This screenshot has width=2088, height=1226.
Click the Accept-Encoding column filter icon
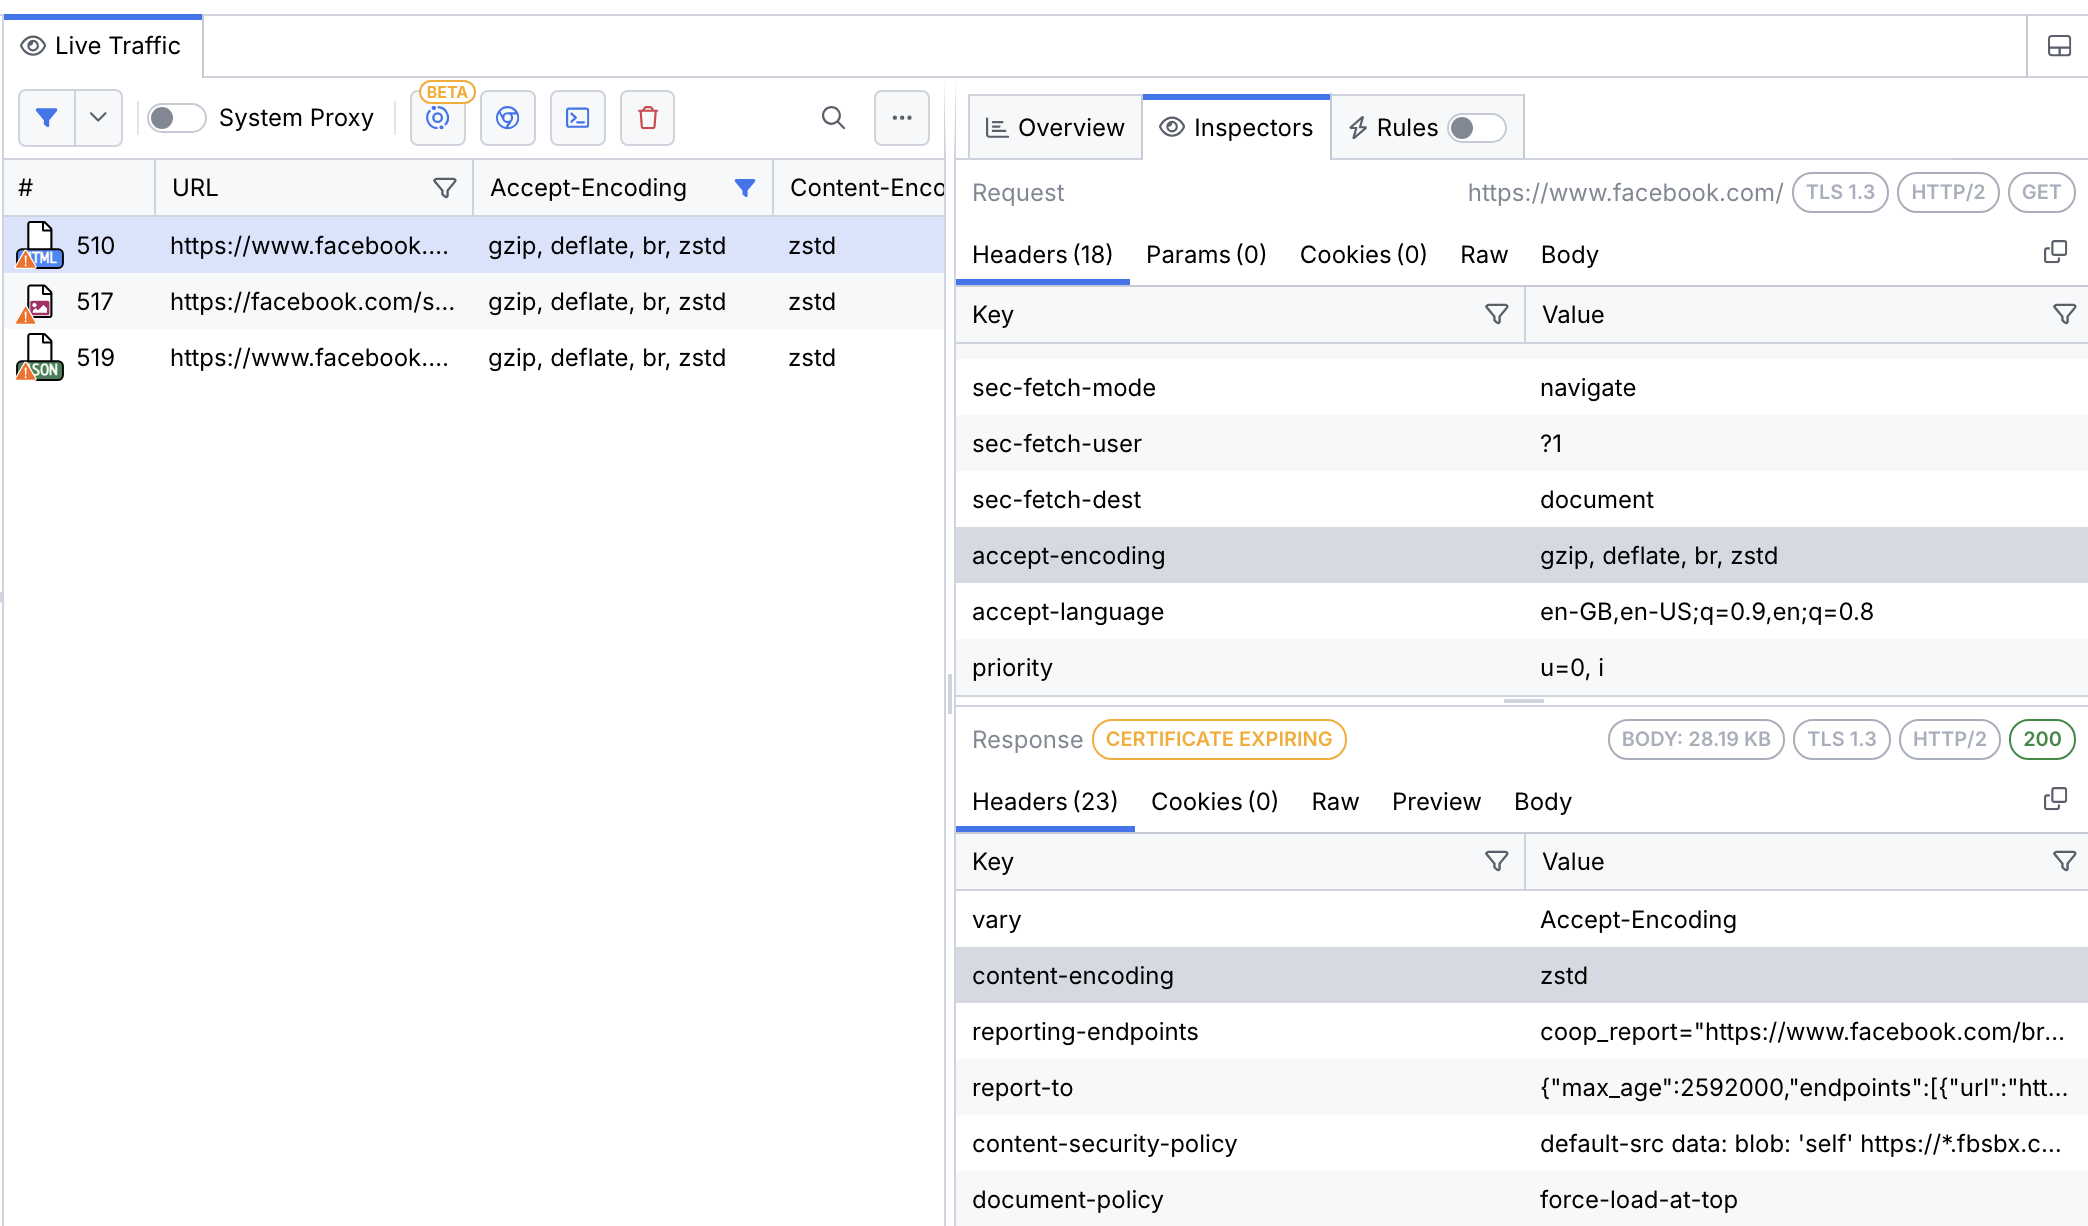(x=744, y=188)
